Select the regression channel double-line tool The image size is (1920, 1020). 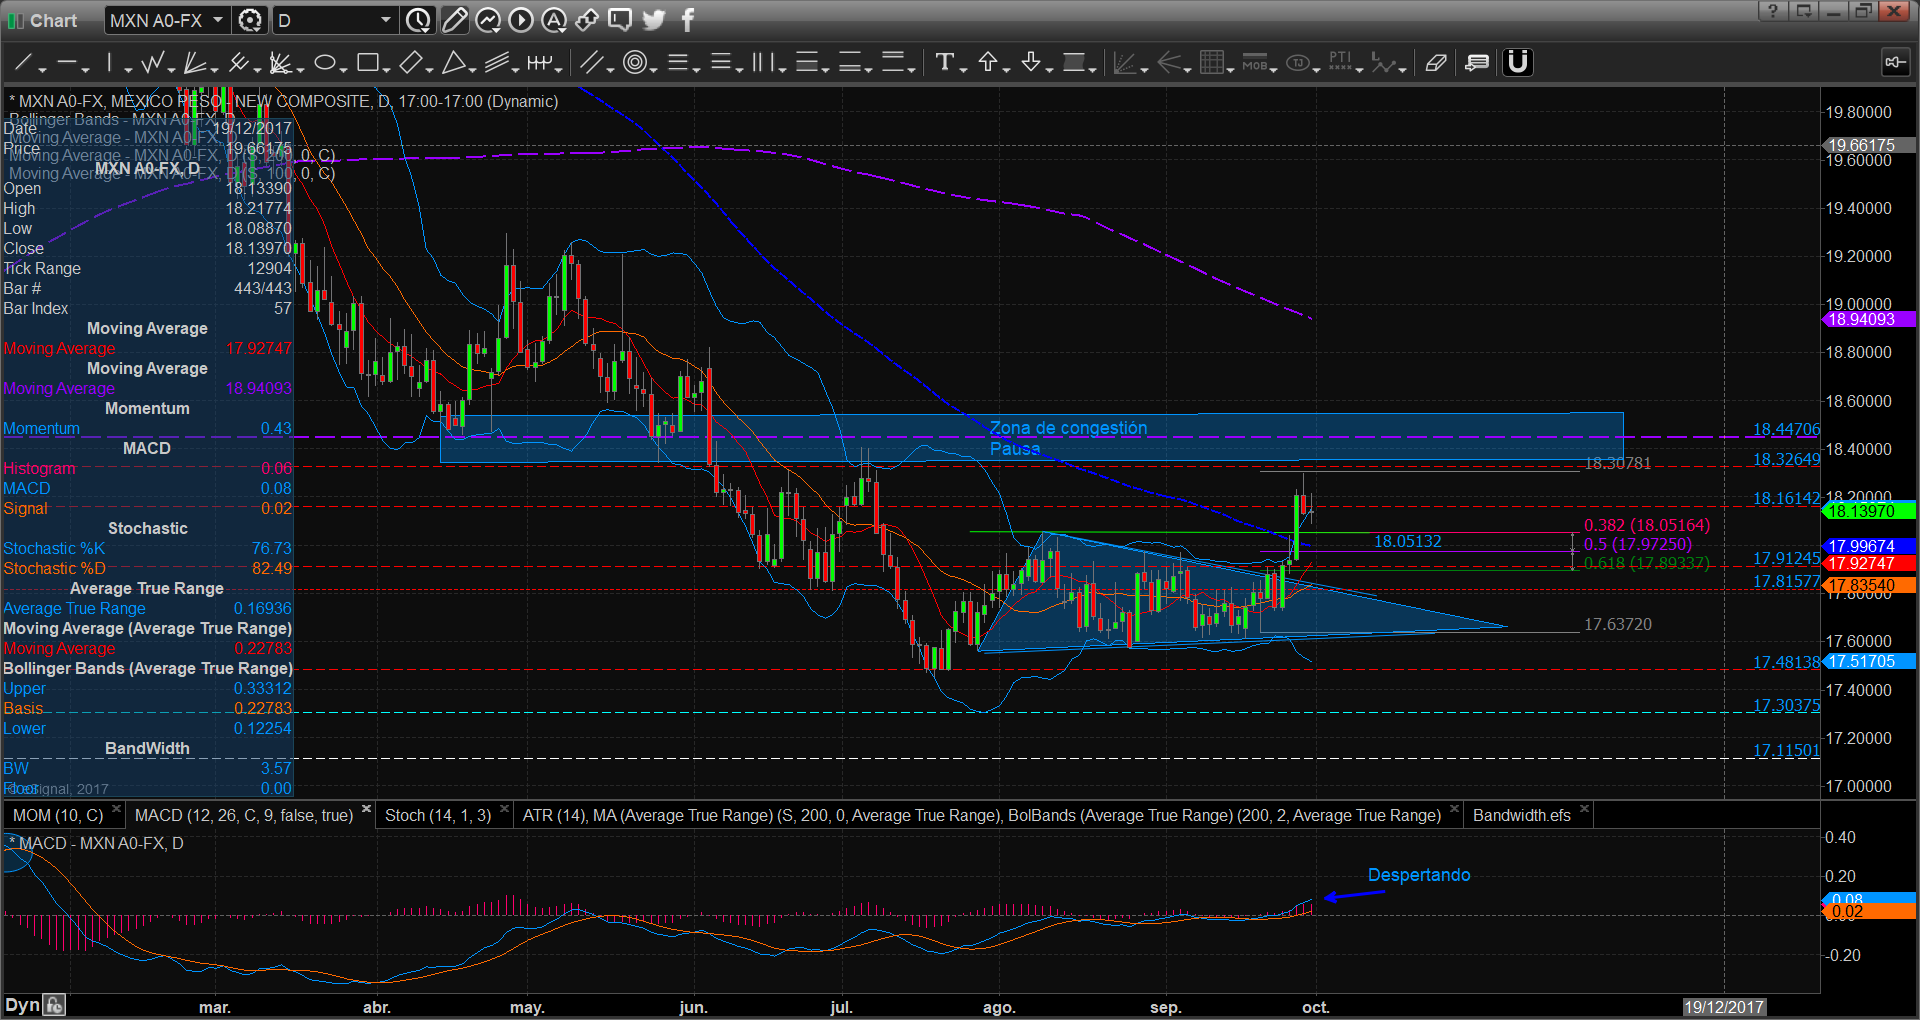591,63
